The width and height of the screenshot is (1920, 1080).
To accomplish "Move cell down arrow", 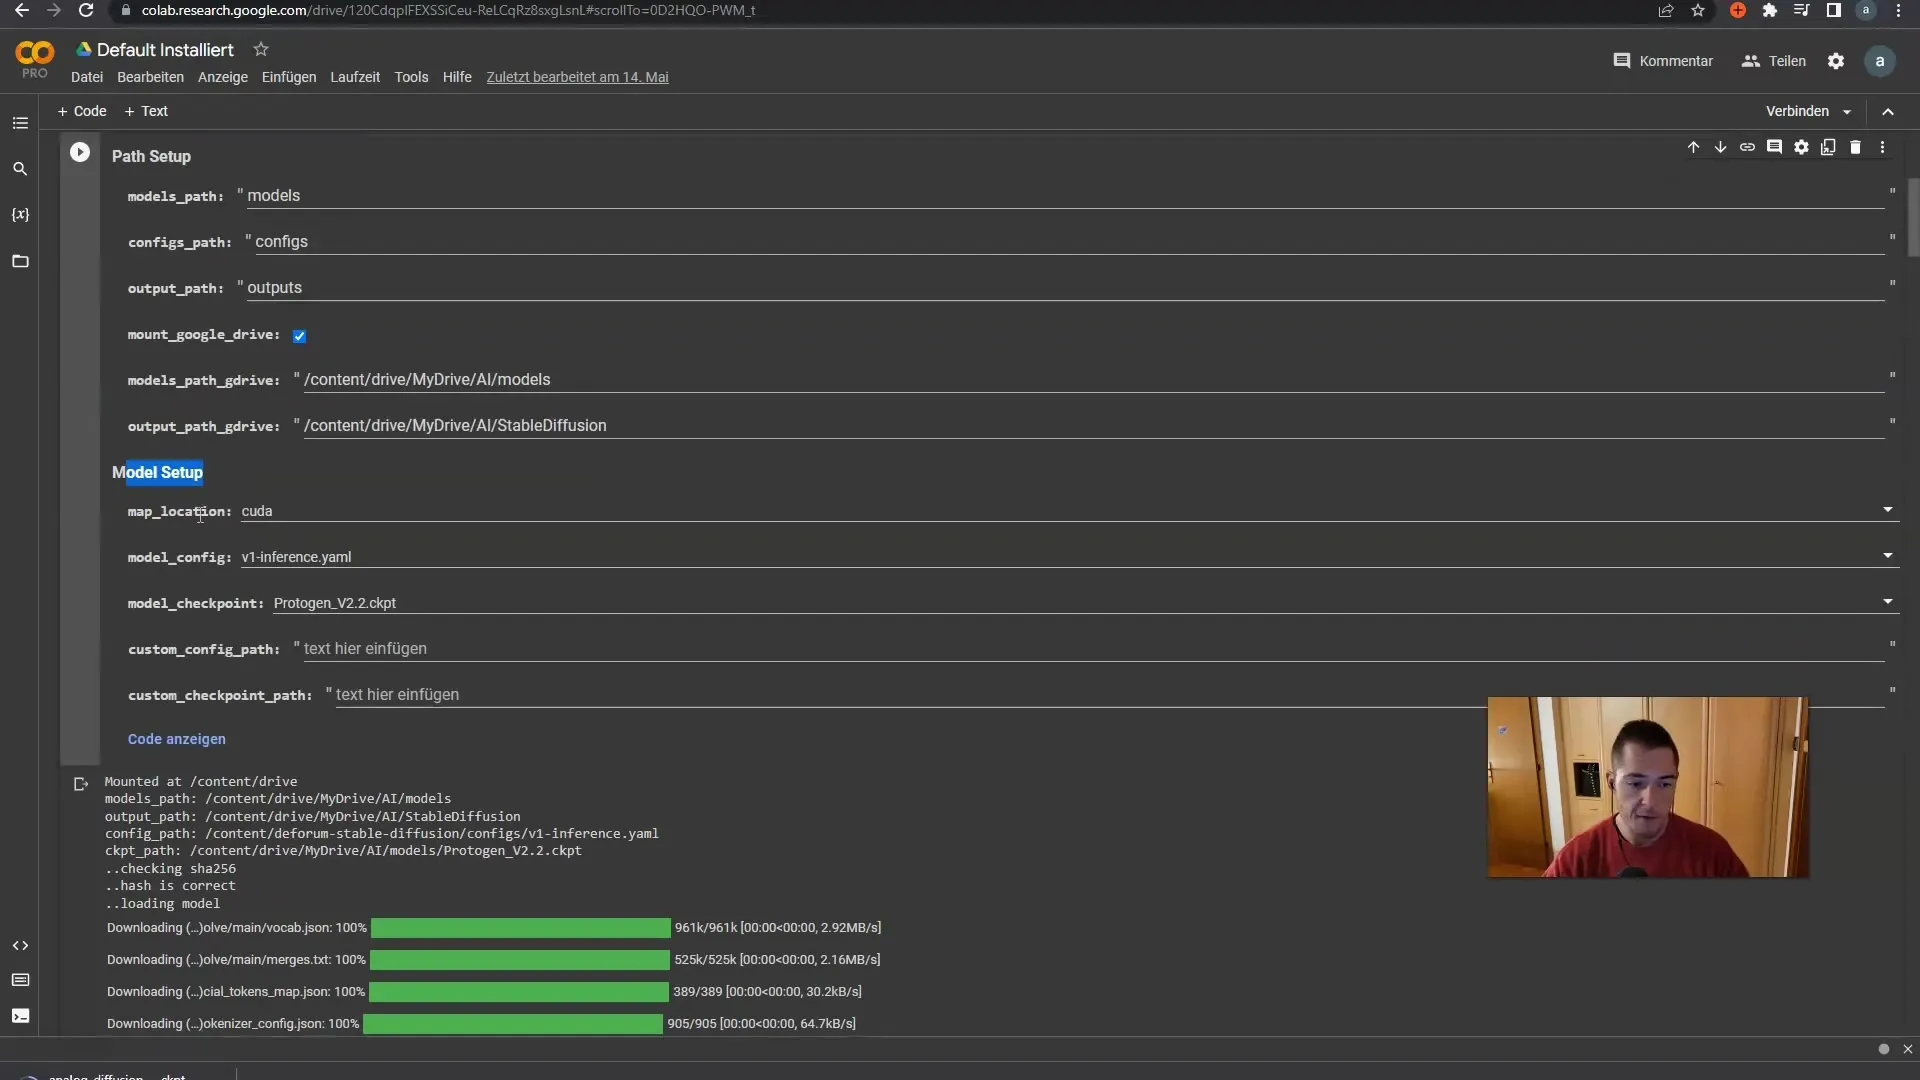I will click(1720, 147).
